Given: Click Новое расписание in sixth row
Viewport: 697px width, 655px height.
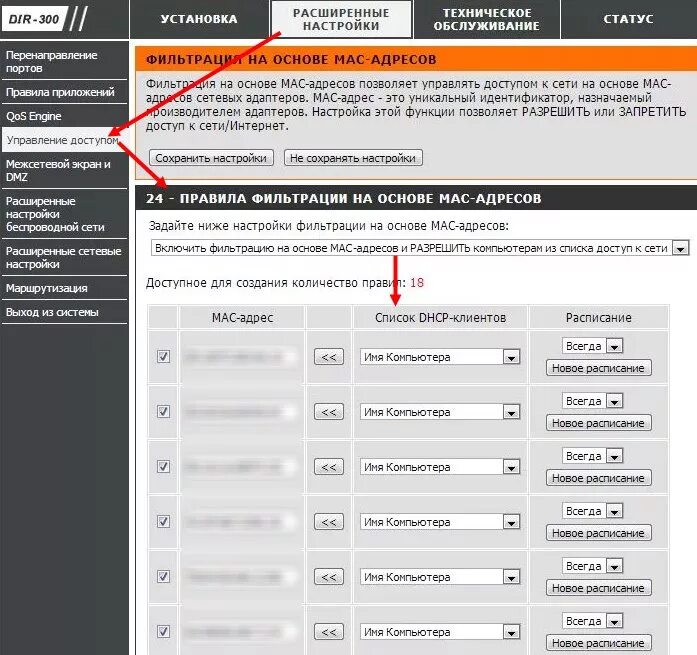Looking at the screenshot, I should [x=598, y=643].
